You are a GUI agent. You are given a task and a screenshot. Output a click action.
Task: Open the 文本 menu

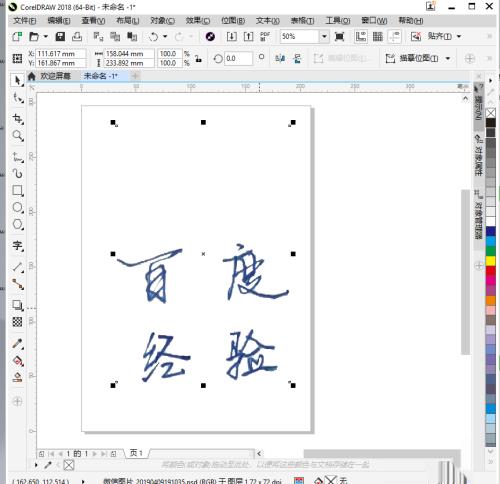(267, 21)
